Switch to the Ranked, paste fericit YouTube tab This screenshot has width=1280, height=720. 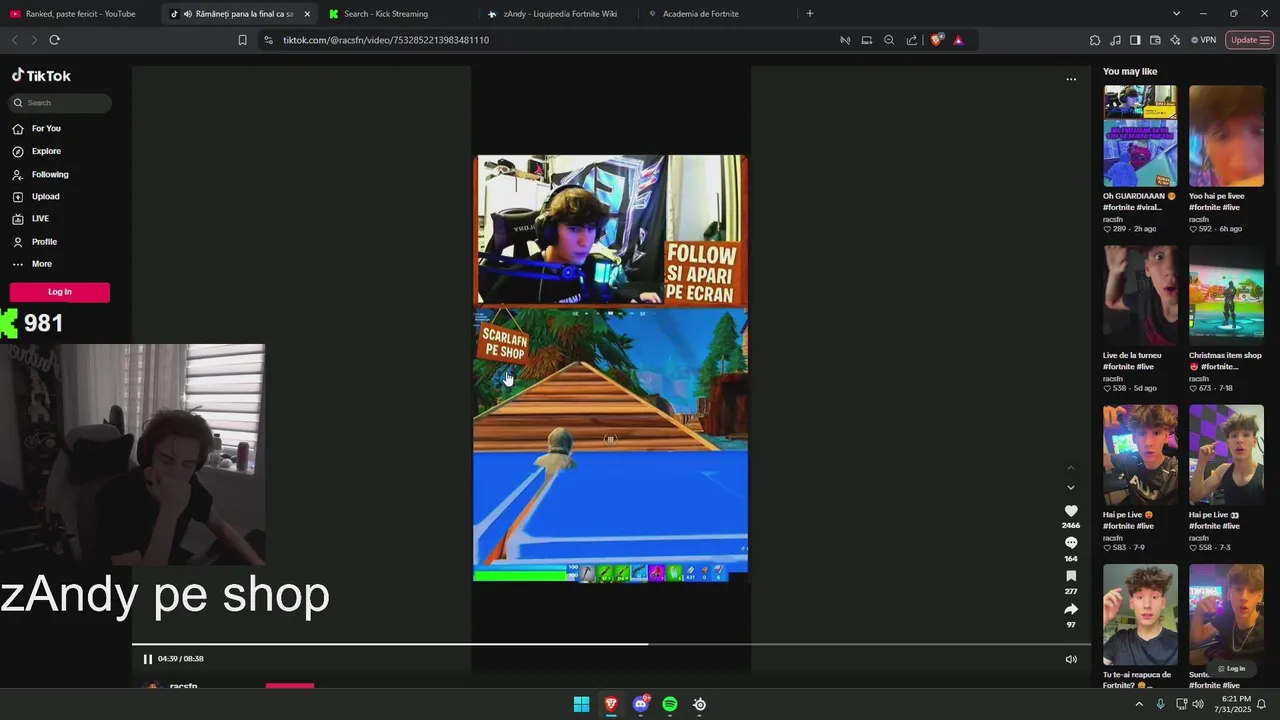click(x=78, y=14)
